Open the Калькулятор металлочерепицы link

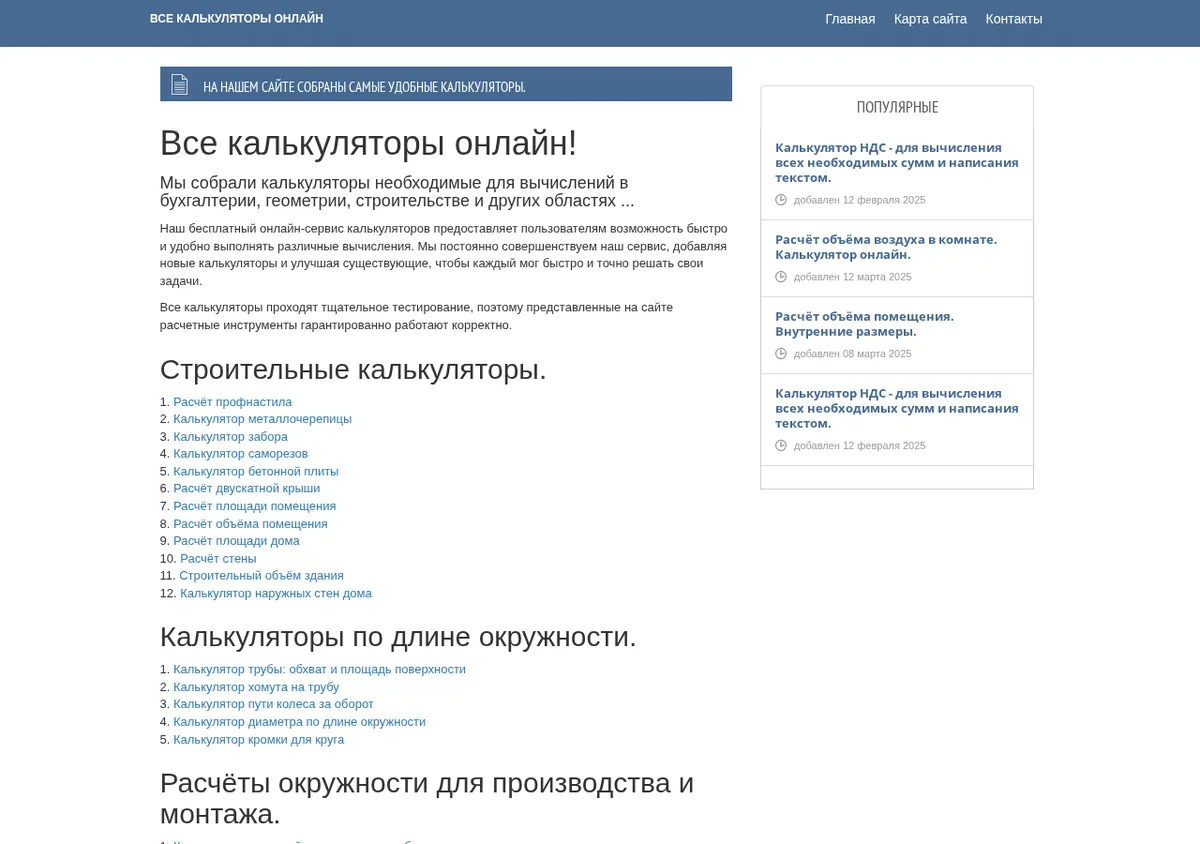262,419
